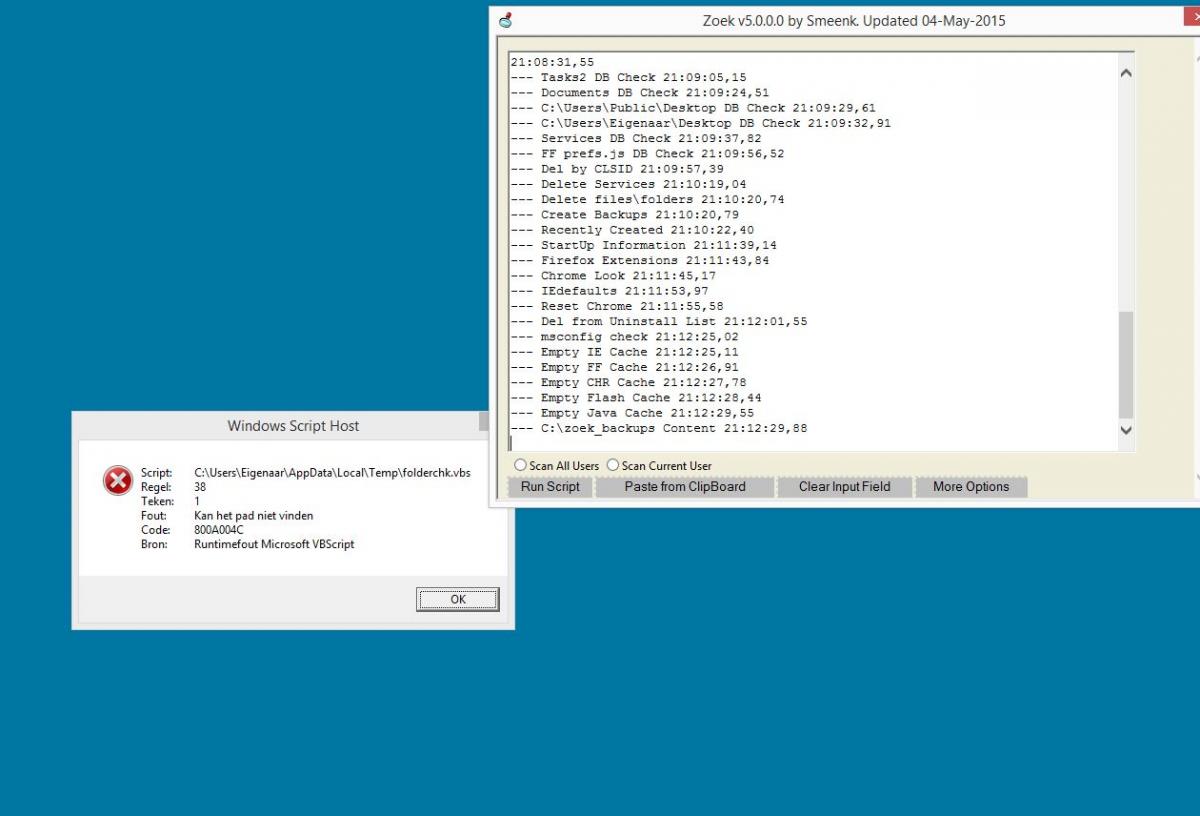Click the 'Del from Uninstall List' log line

click(x=659, y=322)
